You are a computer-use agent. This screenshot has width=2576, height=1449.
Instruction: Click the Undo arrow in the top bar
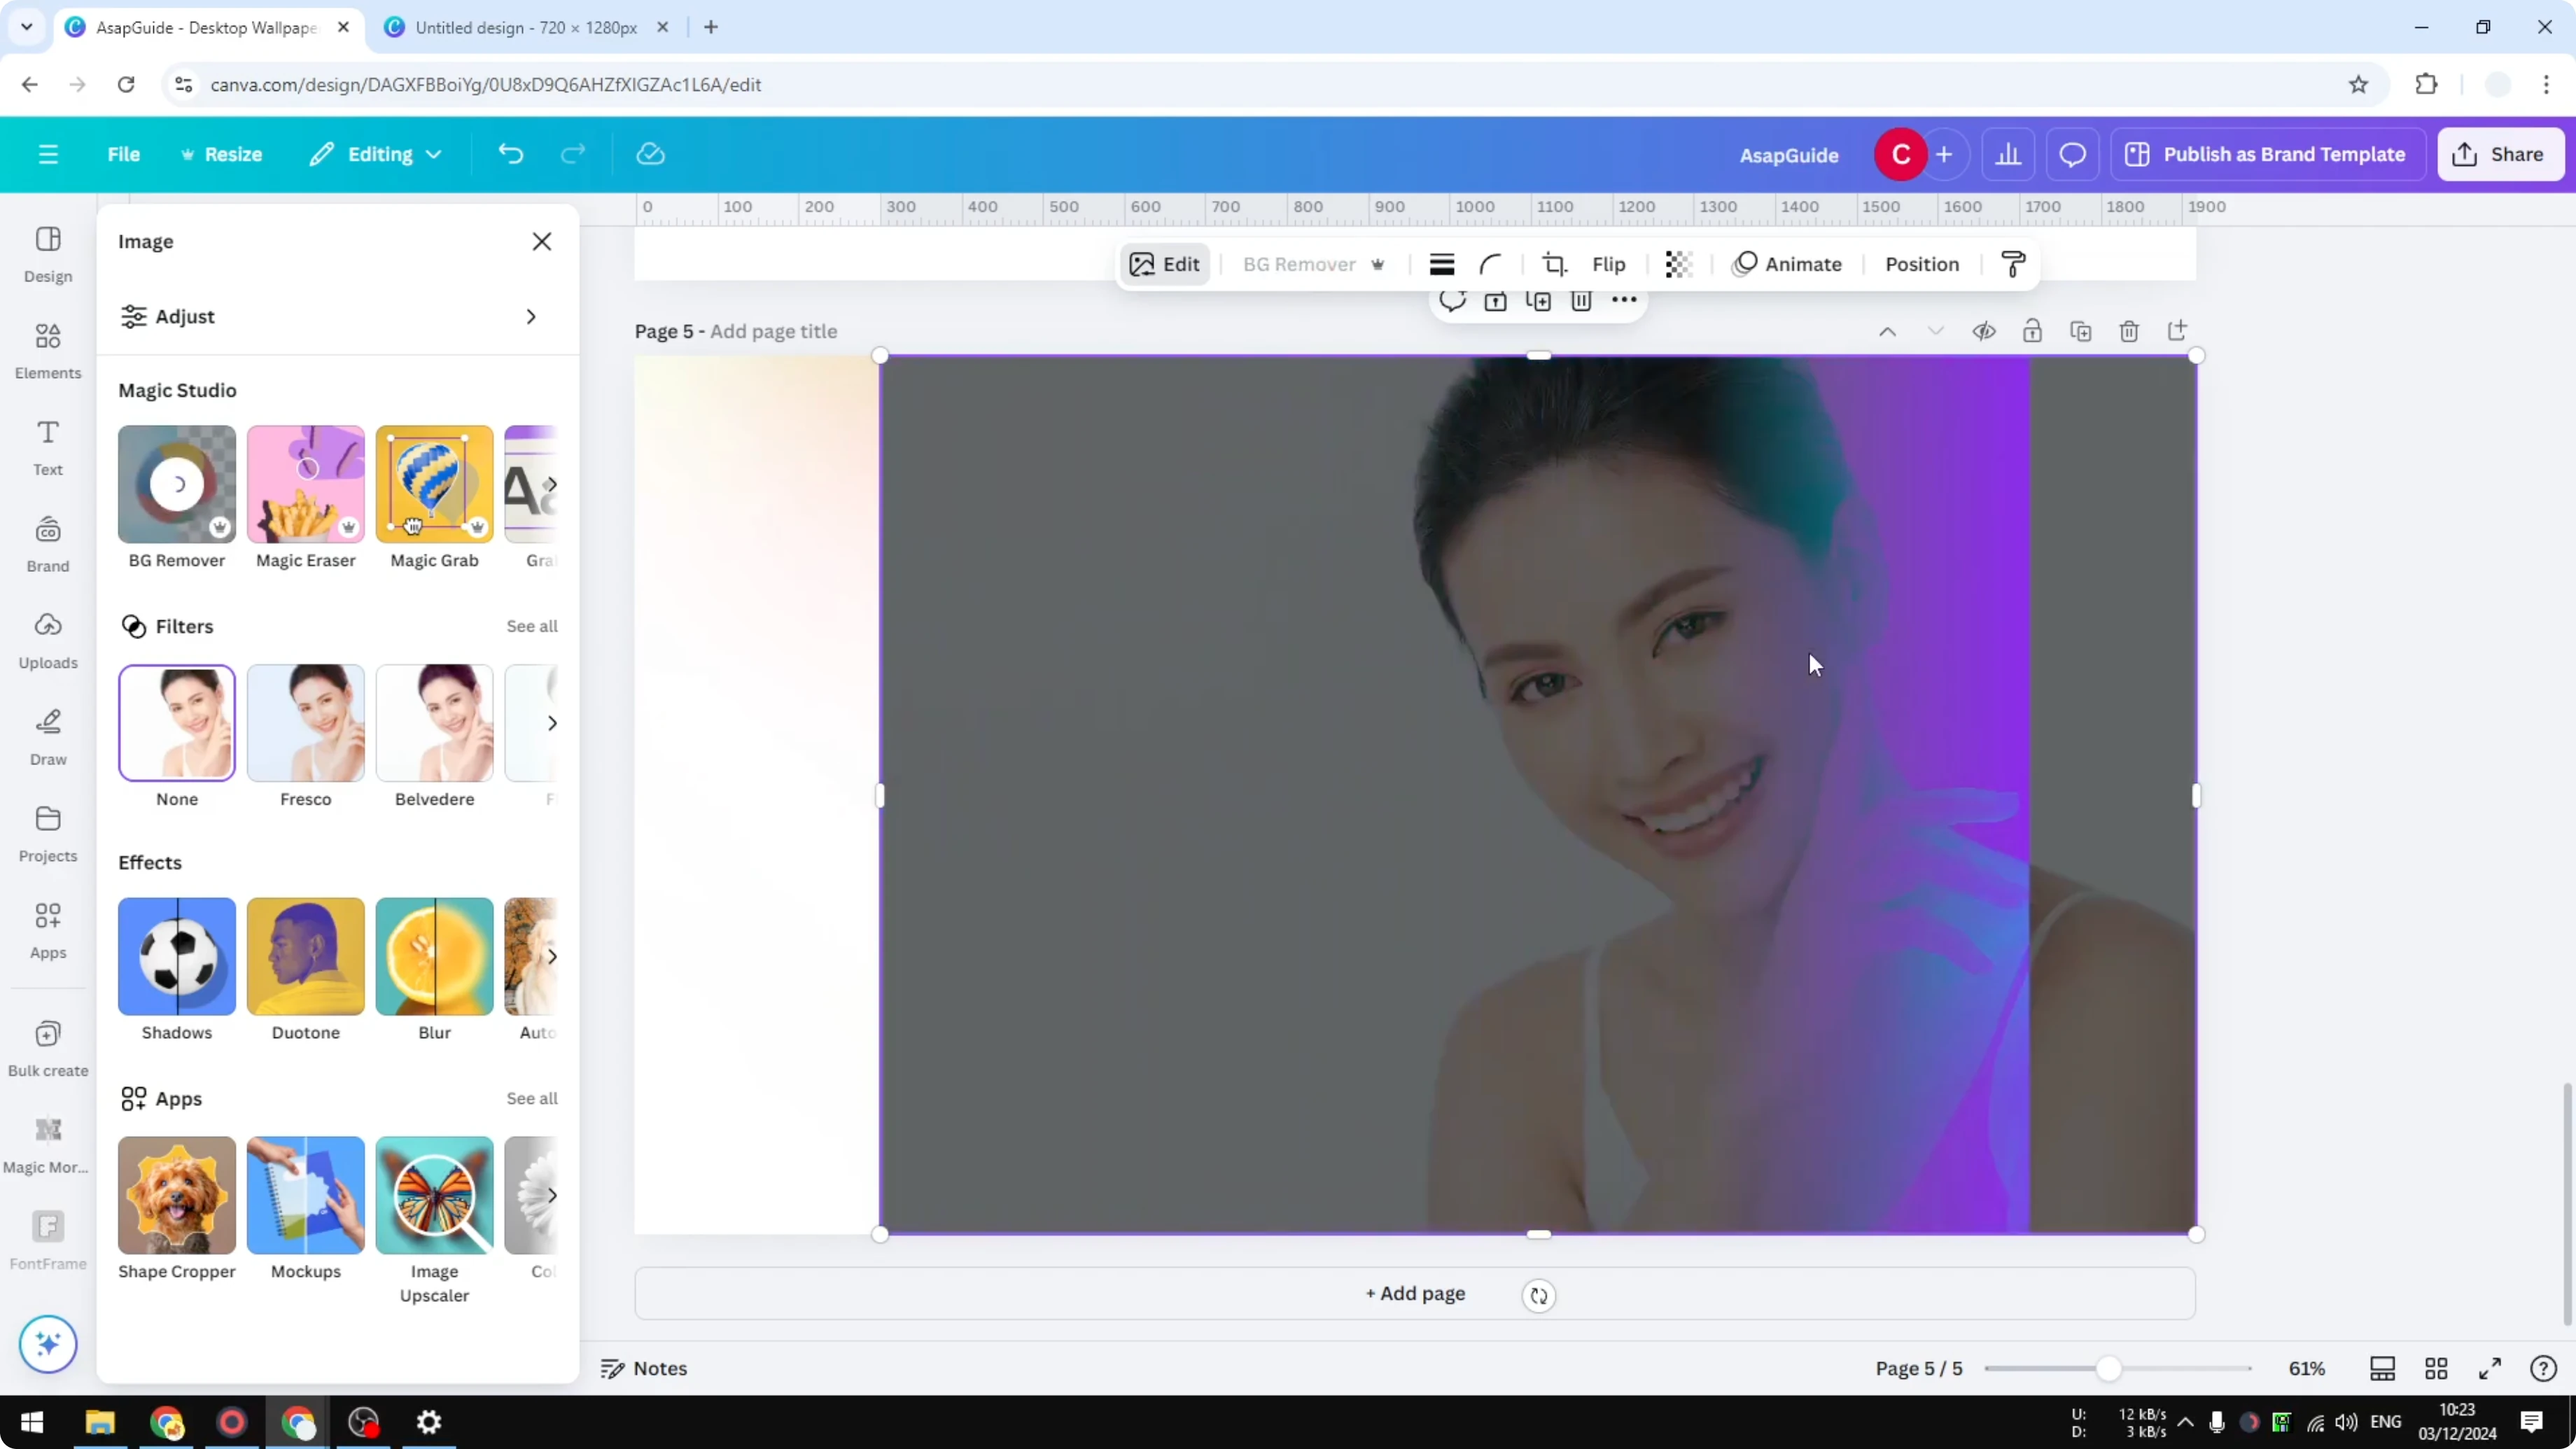click(510, 153)
